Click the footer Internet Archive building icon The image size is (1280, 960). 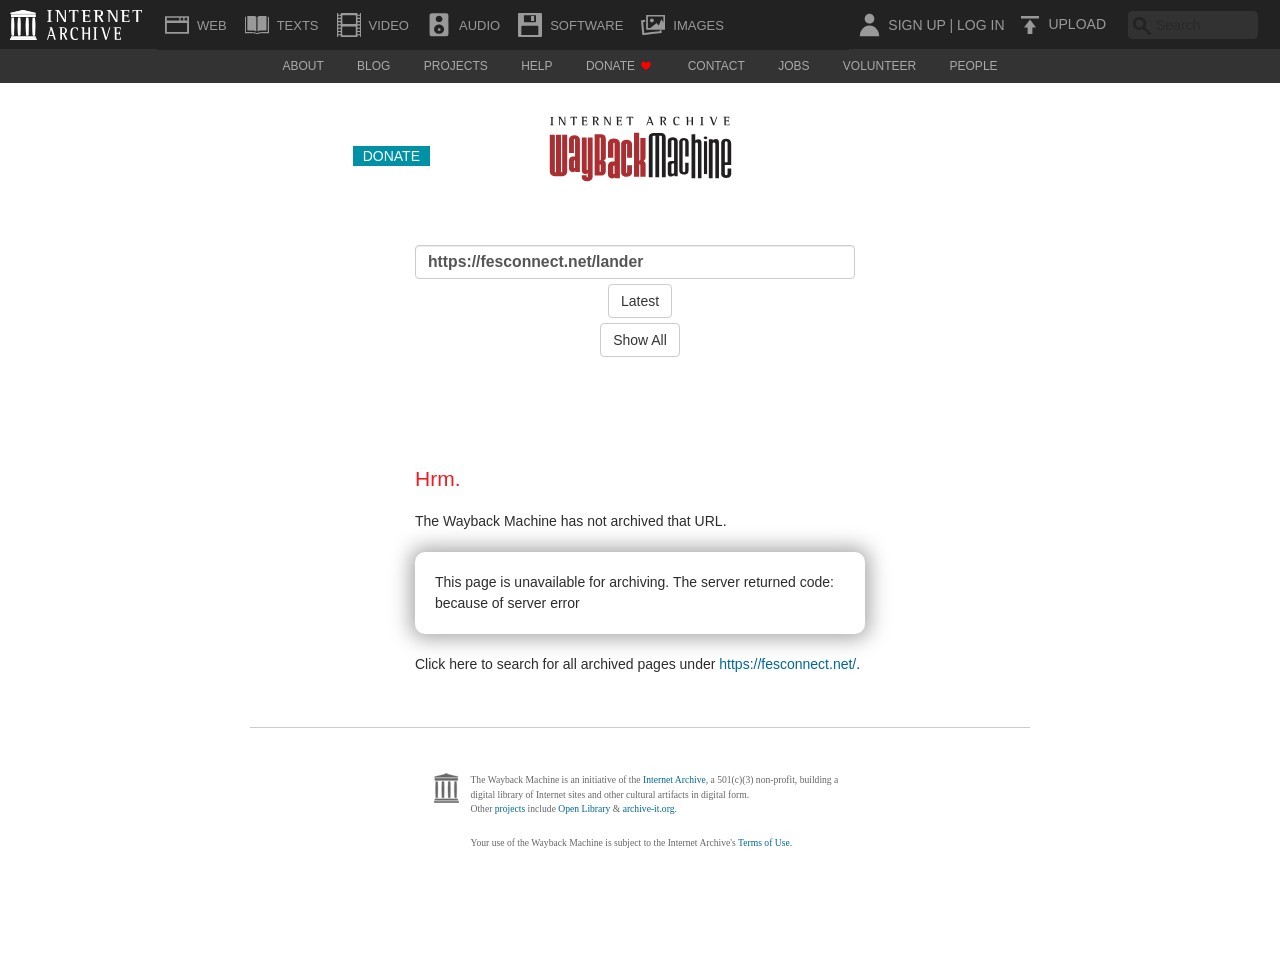click(446, 788)
